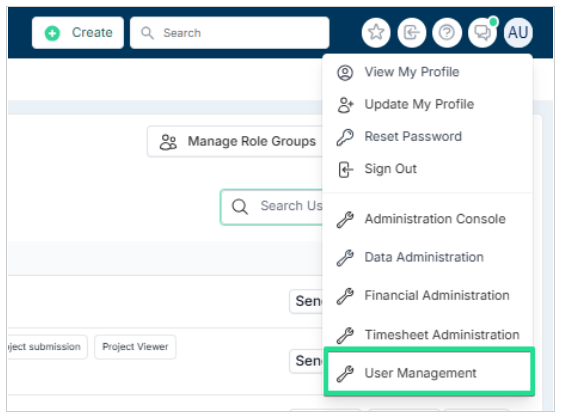Click the AU user avatar
This screenshot has width=562, height=419.
[518, 33]
